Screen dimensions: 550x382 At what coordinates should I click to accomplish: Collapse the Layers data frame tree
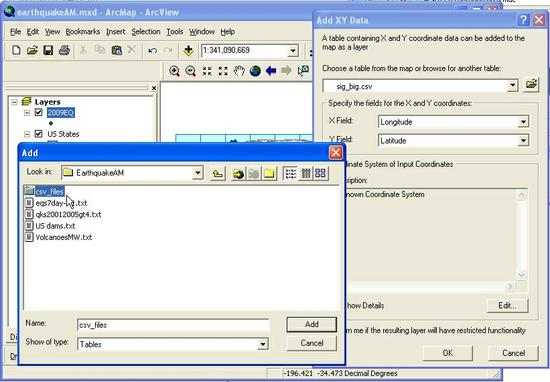14,102
